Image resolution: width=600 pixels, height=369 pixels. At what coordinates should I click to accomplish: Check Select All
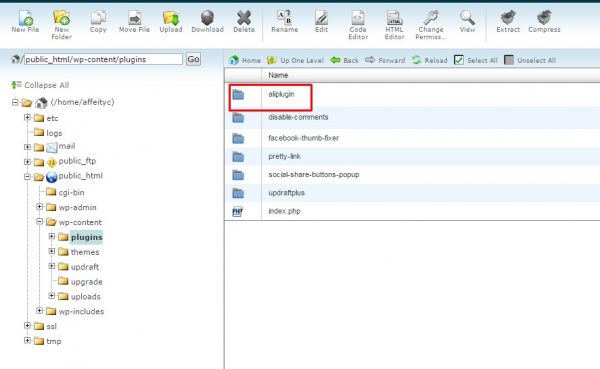tap(476, 60)
